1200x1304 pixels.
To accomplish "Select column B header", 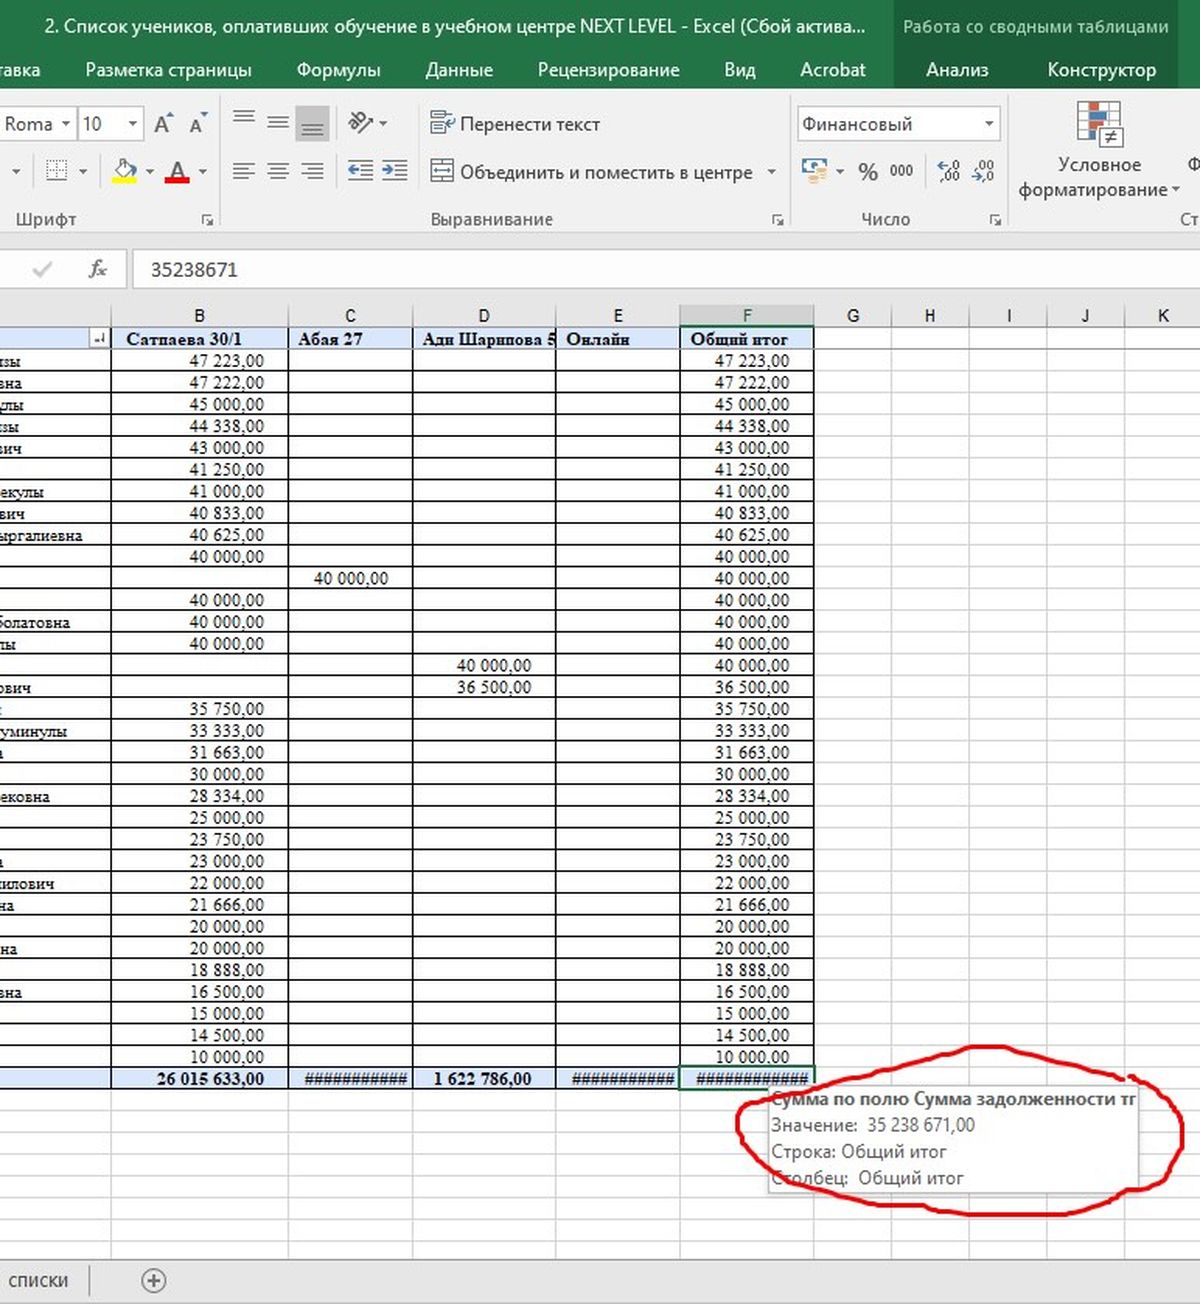I will 199,315.
